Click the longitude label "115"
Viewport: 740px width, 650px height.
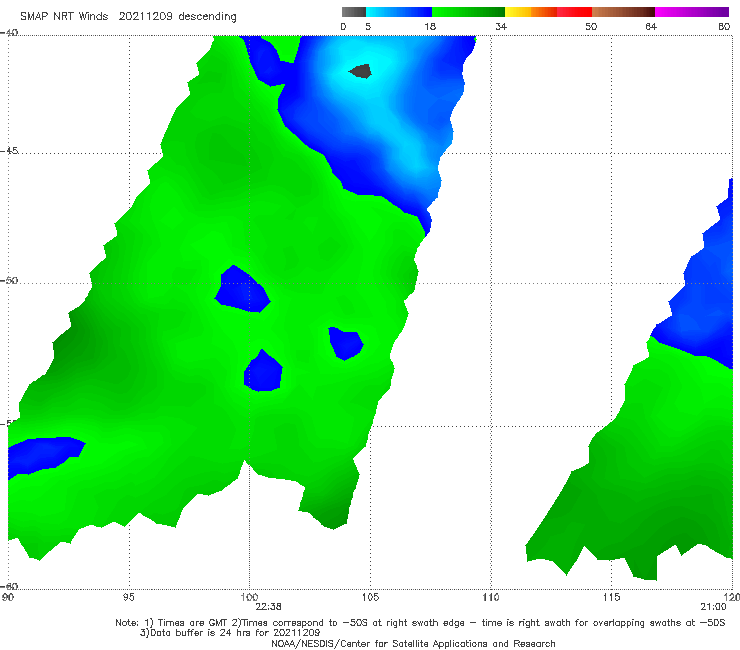pyautogui.click(x=612, y=598)
